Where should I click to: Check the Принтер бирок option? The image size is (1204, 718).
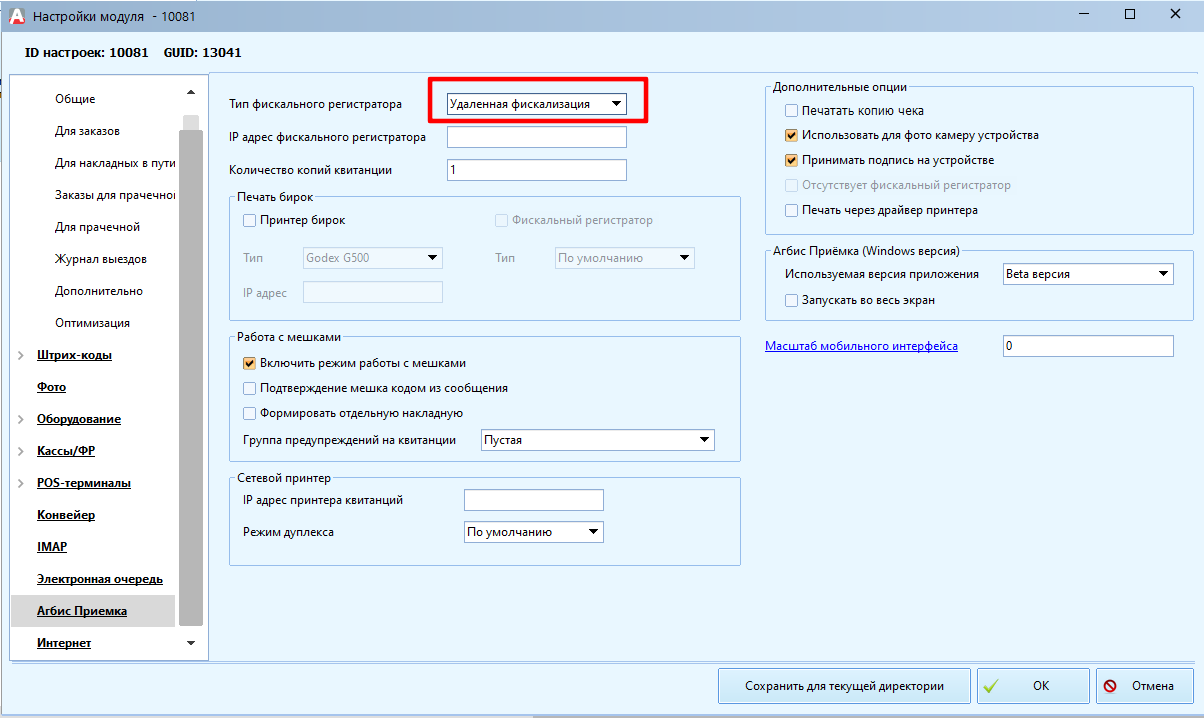click(250, 220)
